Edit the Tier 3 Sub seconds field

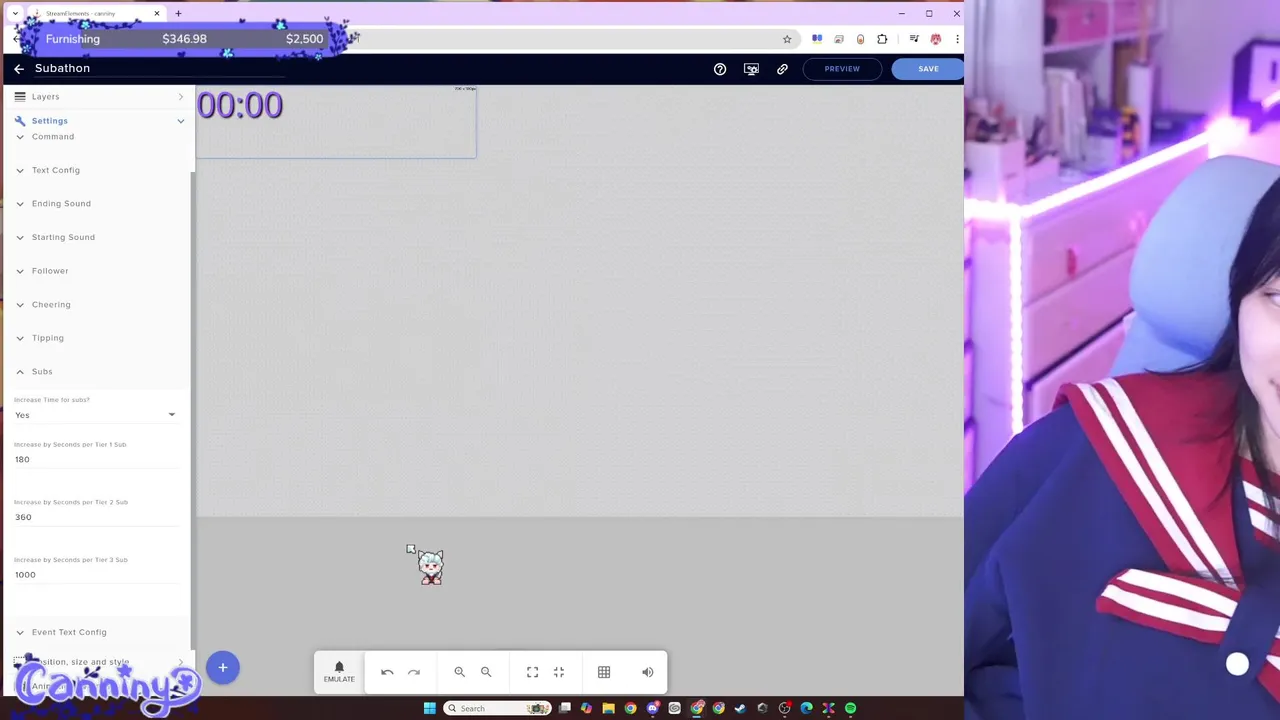coord(95,575)
